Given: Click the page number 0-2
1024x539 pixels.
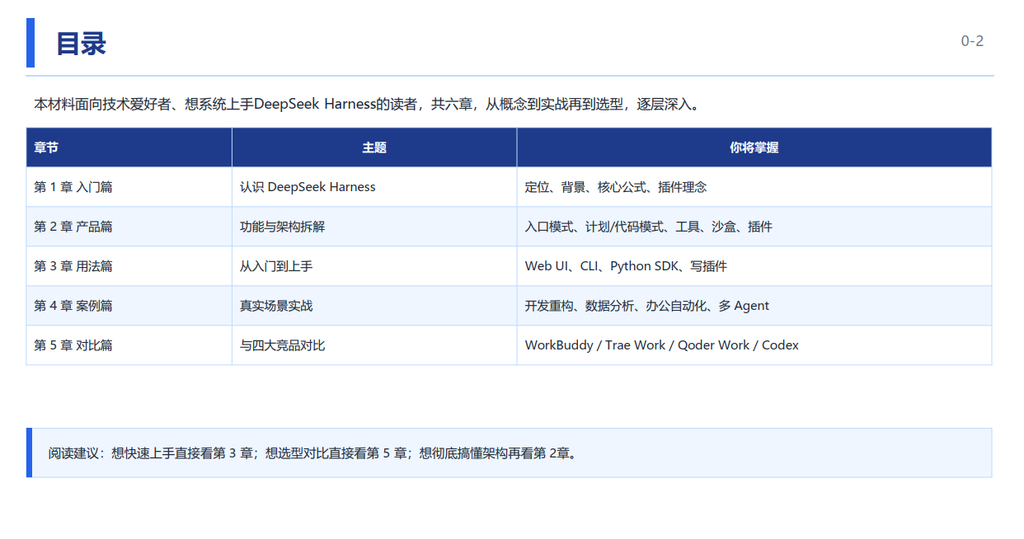Looking at the screenshot, I should point(972,41).
